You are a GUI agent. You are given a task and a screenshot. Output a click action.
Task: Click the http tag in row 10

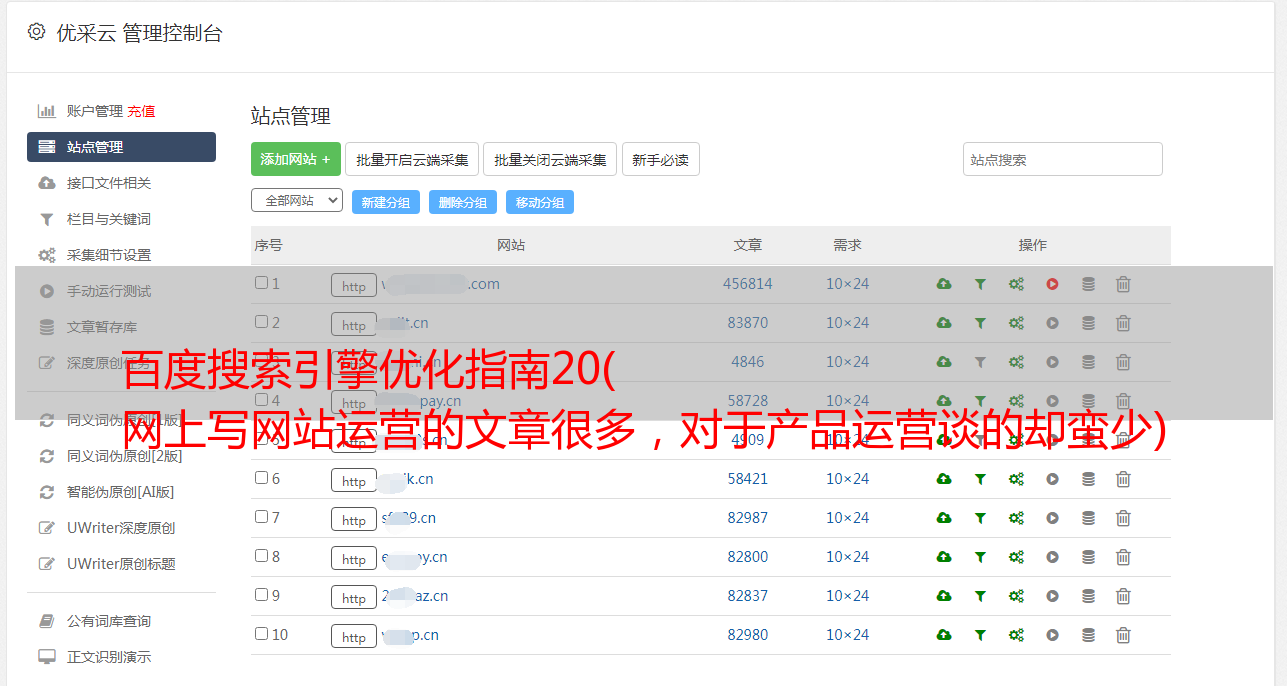[354, 637]
